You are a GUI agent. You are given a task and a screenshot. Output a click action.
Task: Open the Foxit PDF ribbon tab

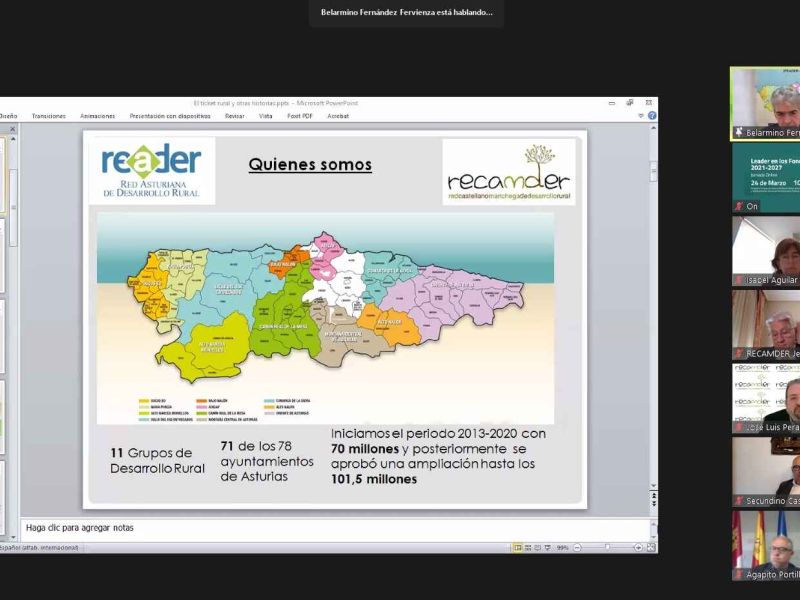pos(299,116)
